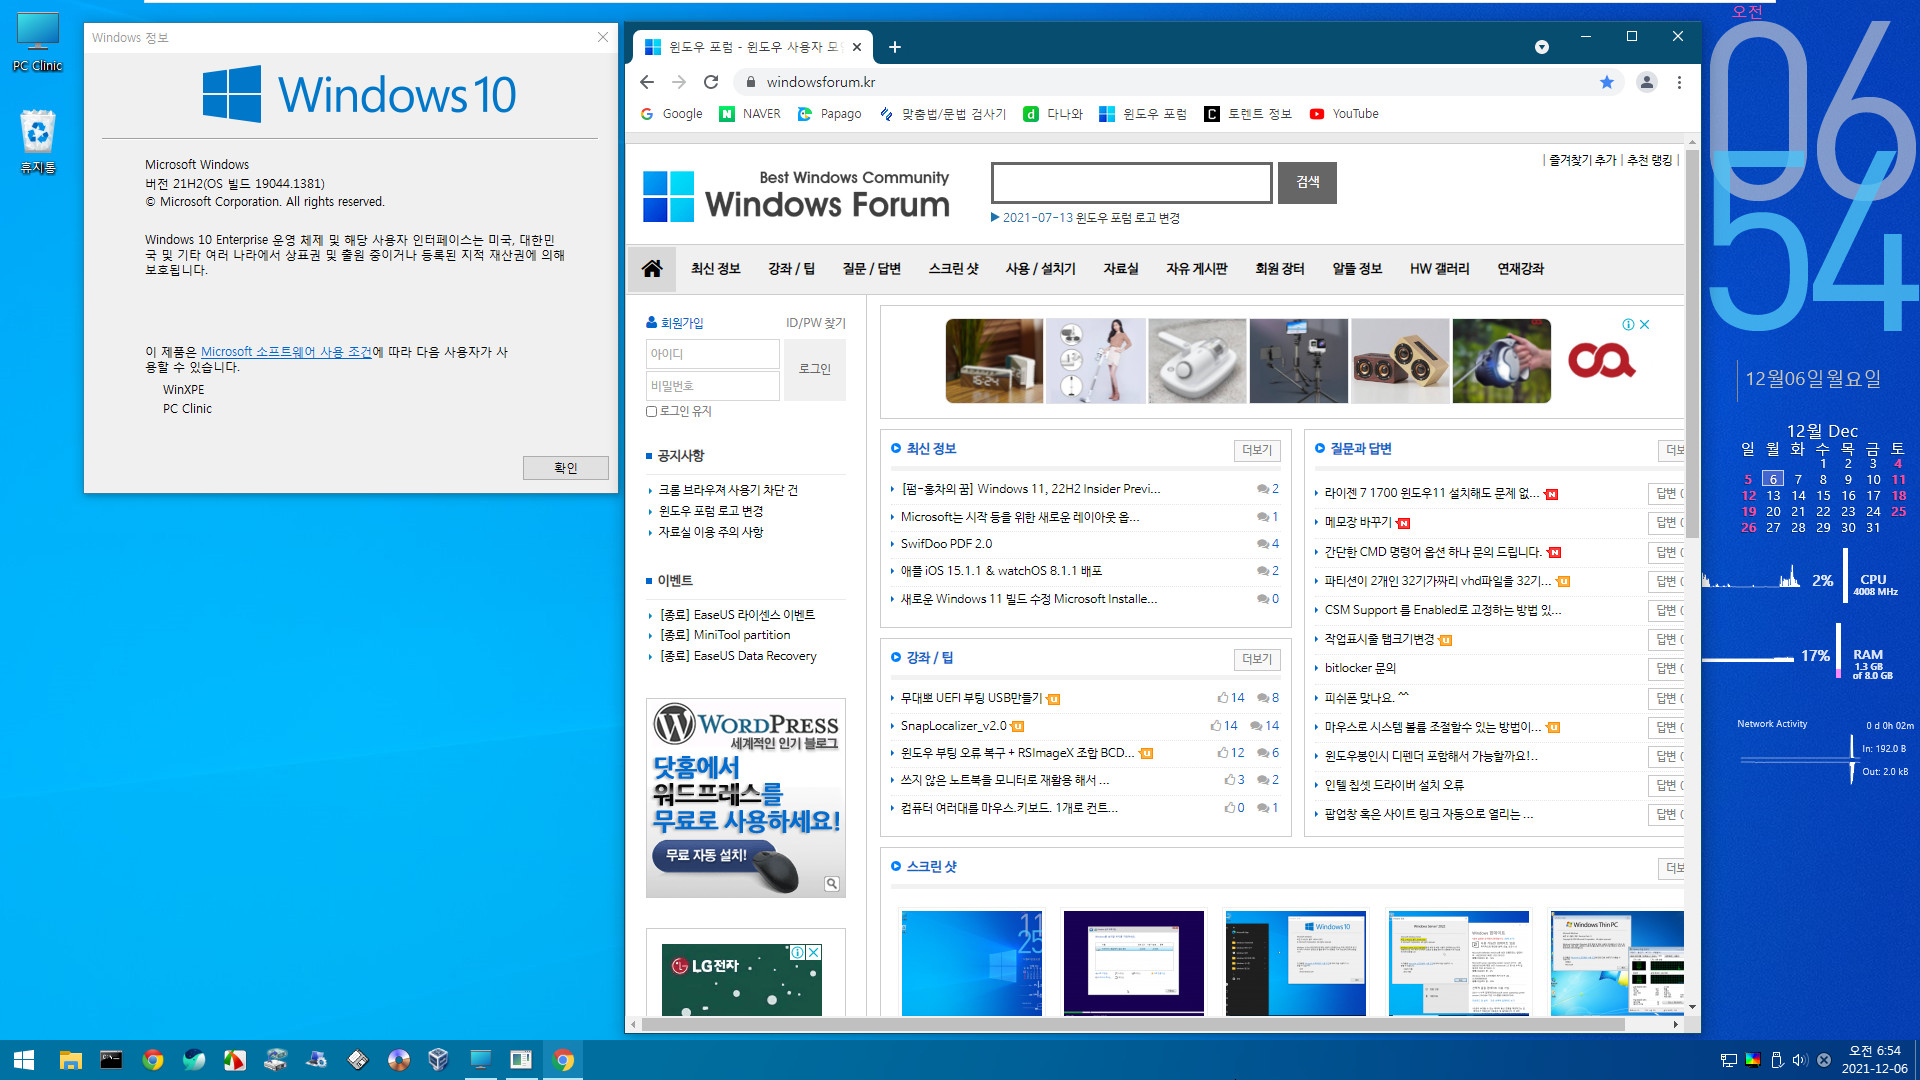Viewport: 1920px width, 1080px height.
Task: Launch Command Prompt from the taskbar
Action: (x=111, y=1060)
